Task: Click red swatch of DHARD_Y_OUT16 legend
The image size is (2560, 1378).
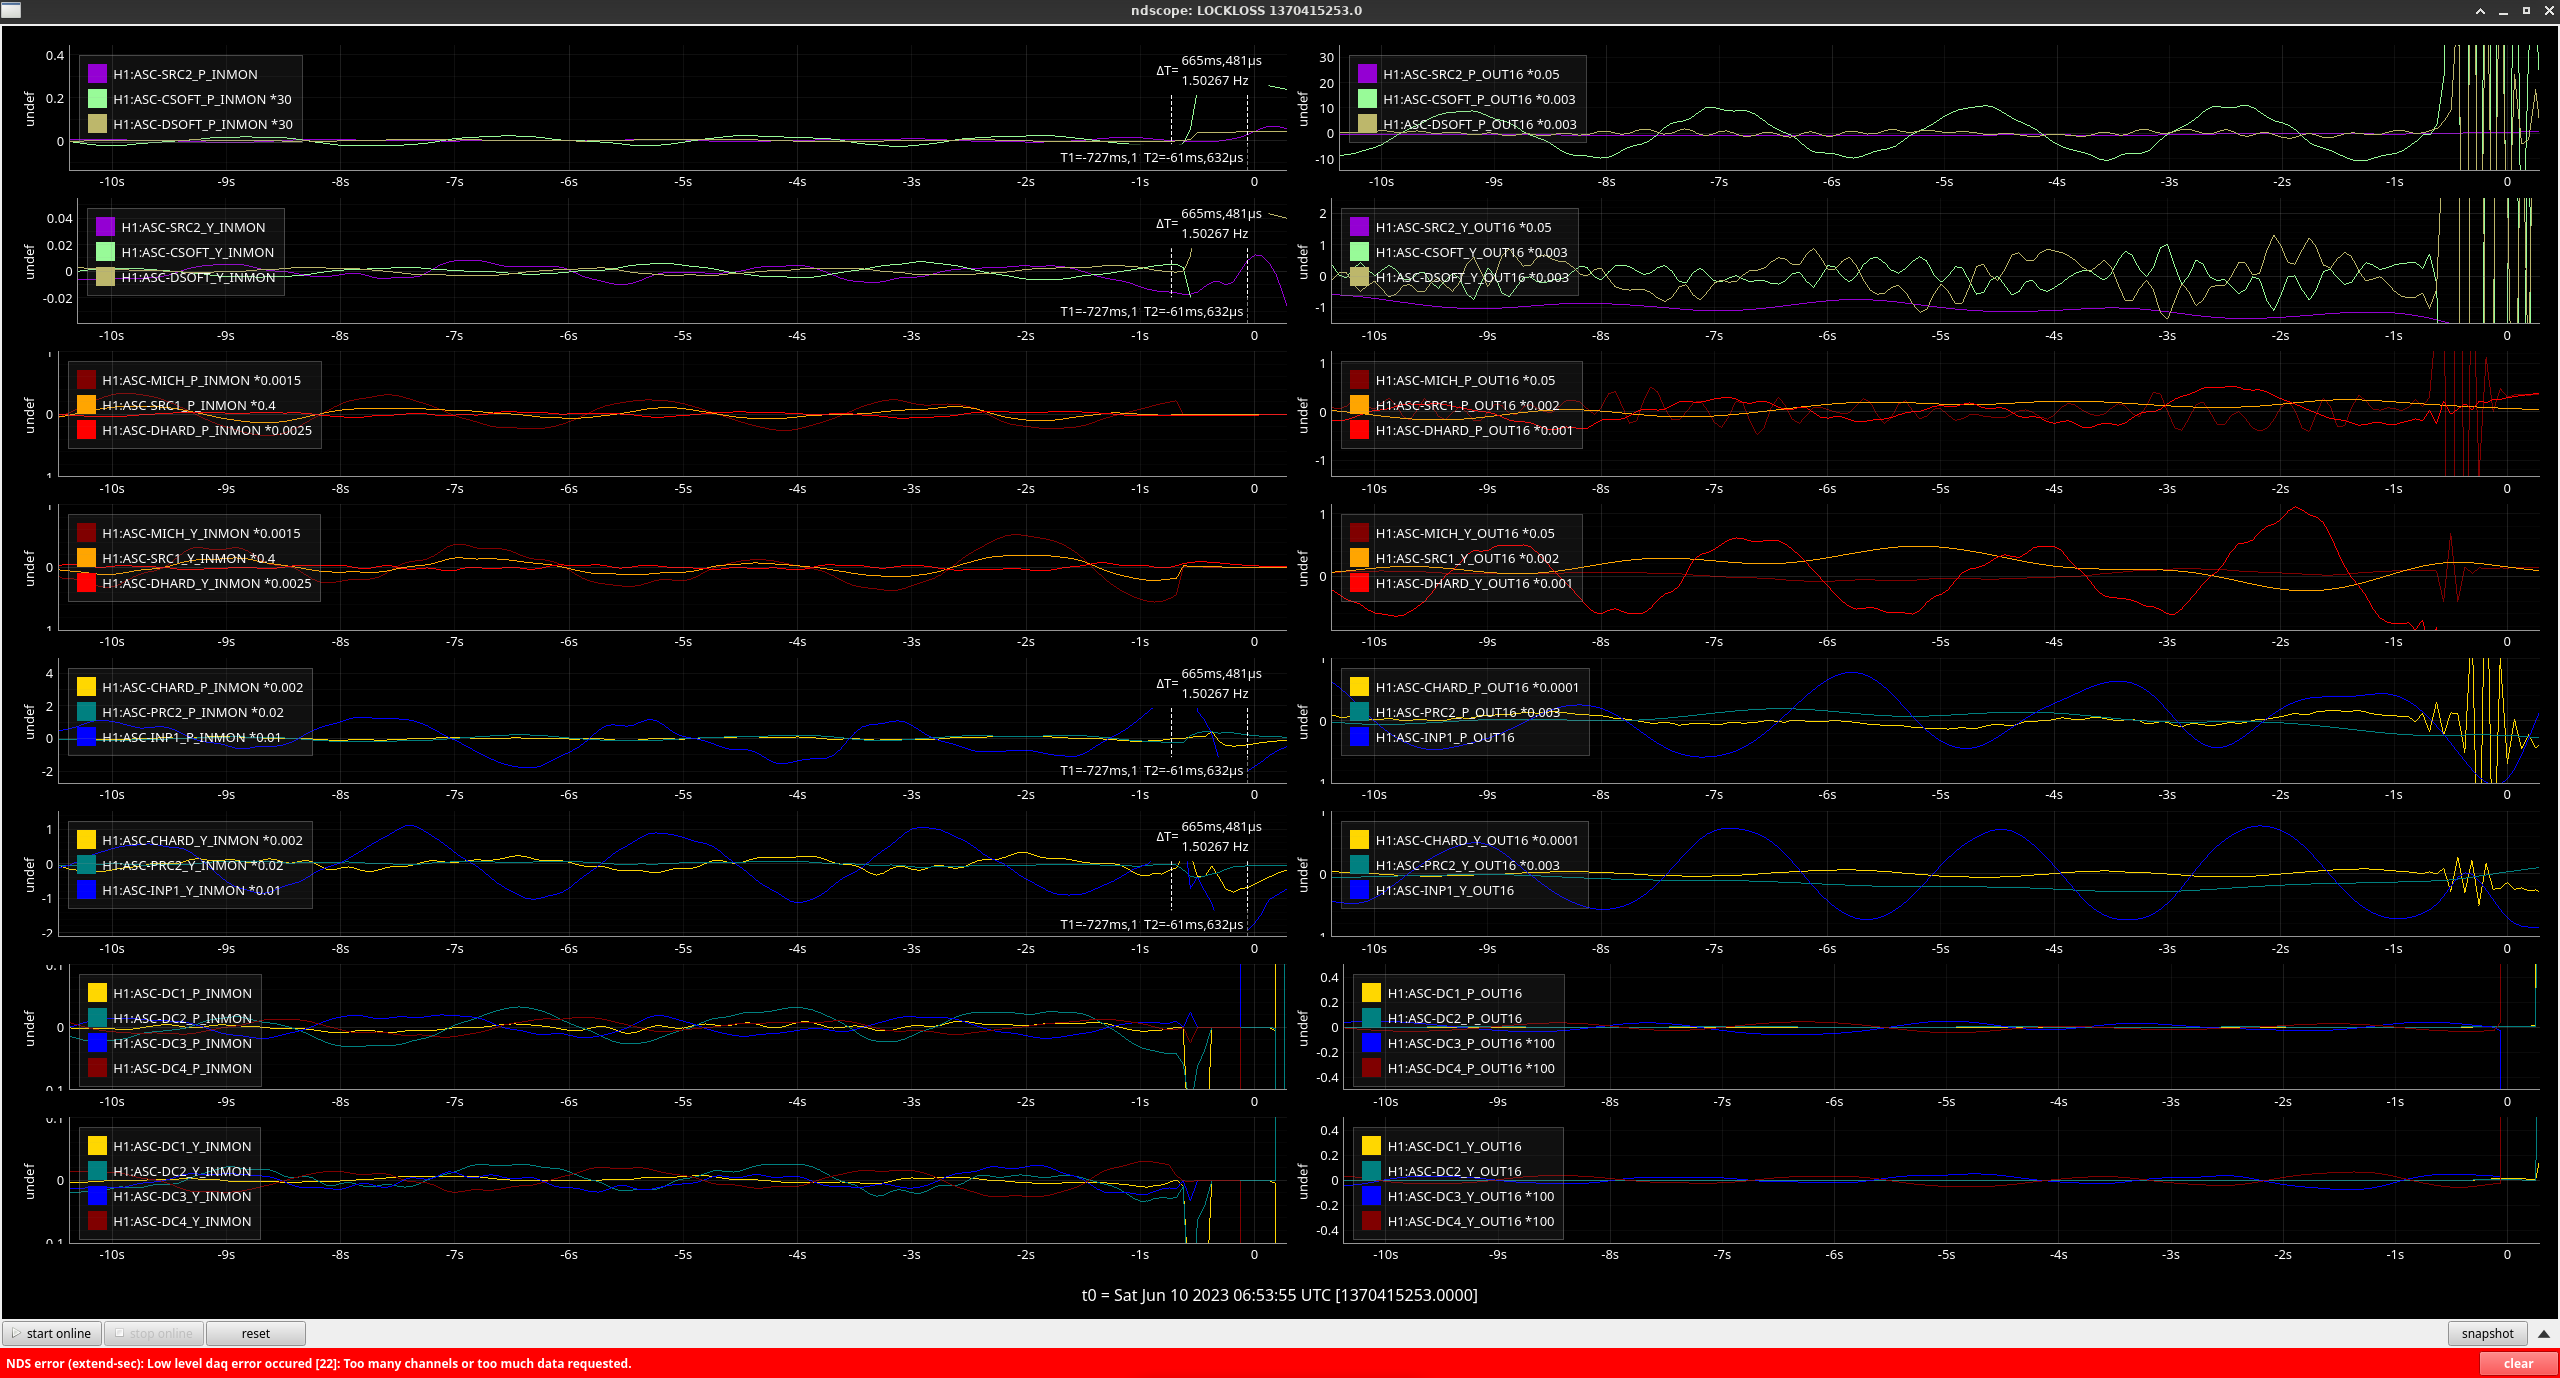Action: pos(1359,583)
